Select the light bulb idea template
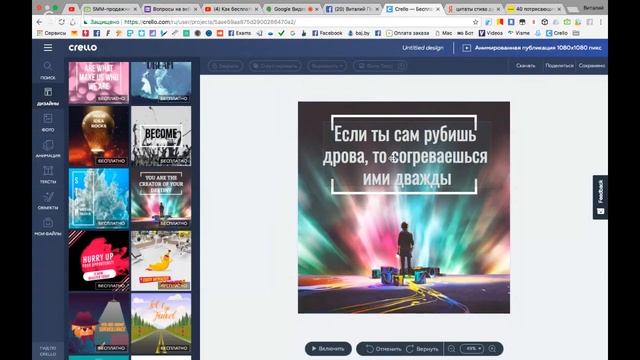640x360 pixels. (x=99, y=136)
